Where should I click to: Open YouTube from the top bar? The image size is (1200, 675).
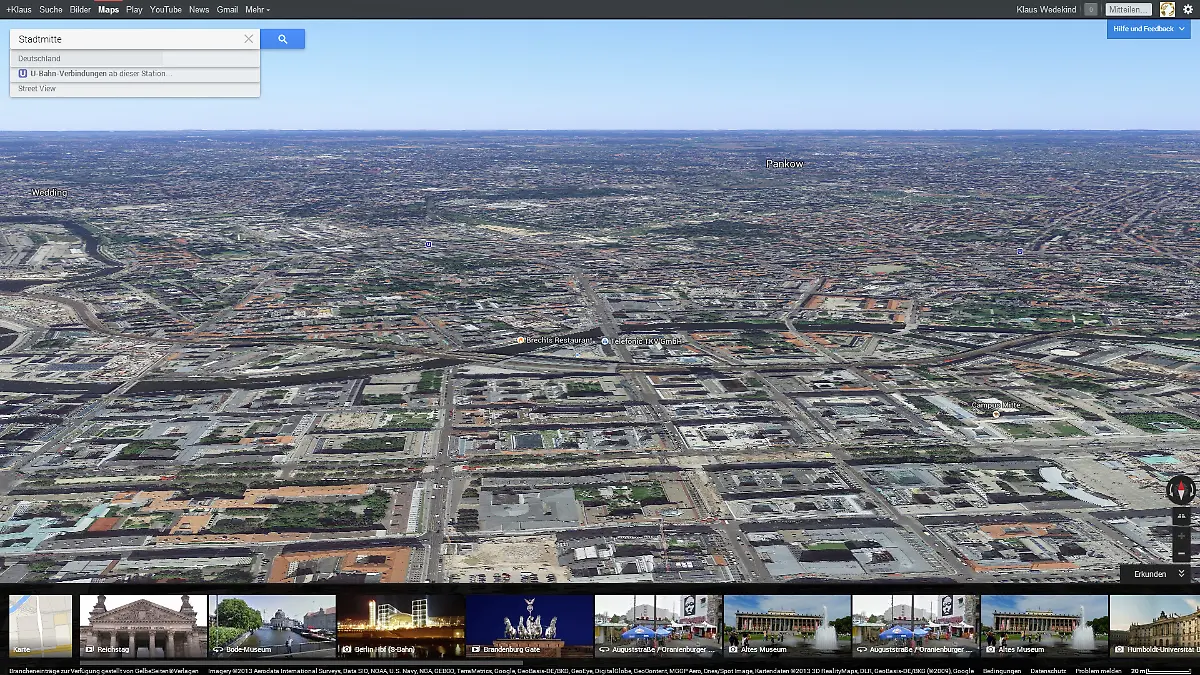coord(166,9)
